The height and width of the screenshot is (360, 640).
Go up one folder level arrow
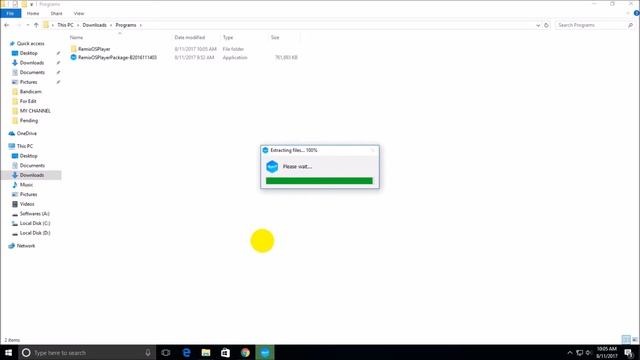coord(36,25)
